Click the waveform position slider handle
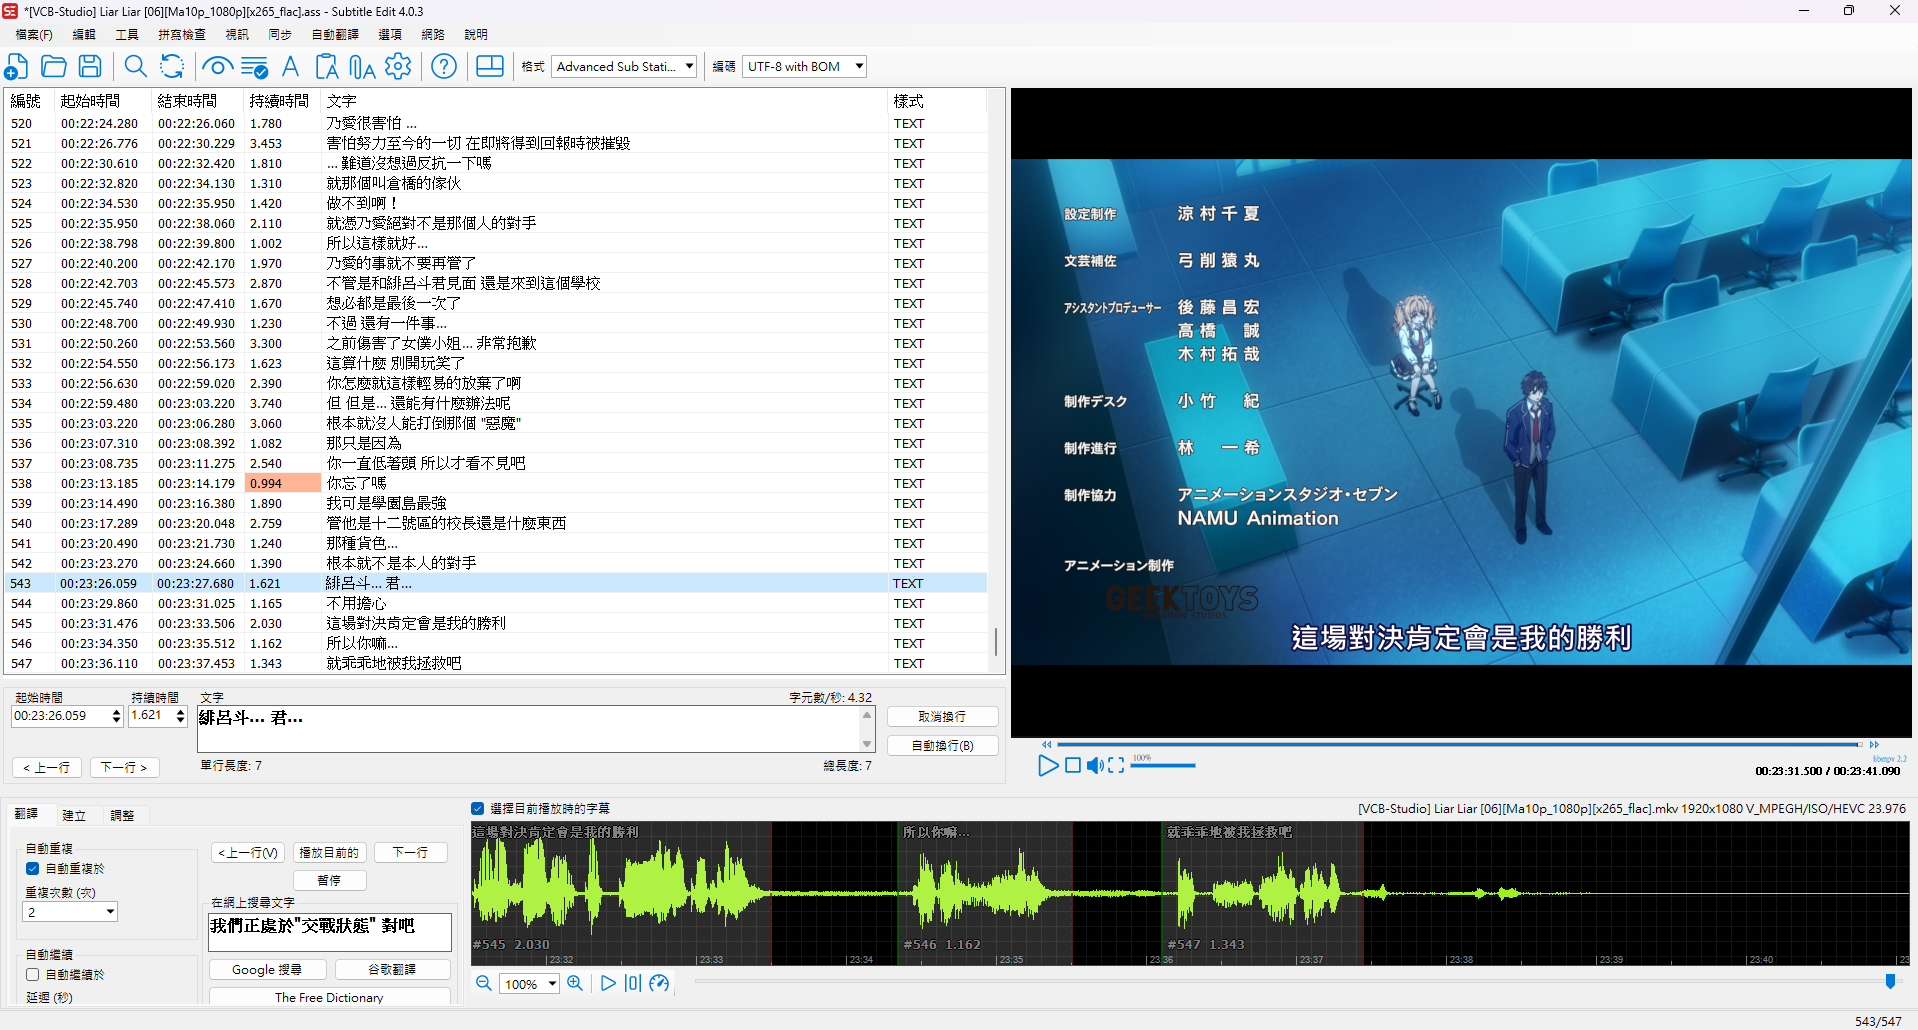The width and height of the screenshot is (1918, 1030). coord(1890,982)
